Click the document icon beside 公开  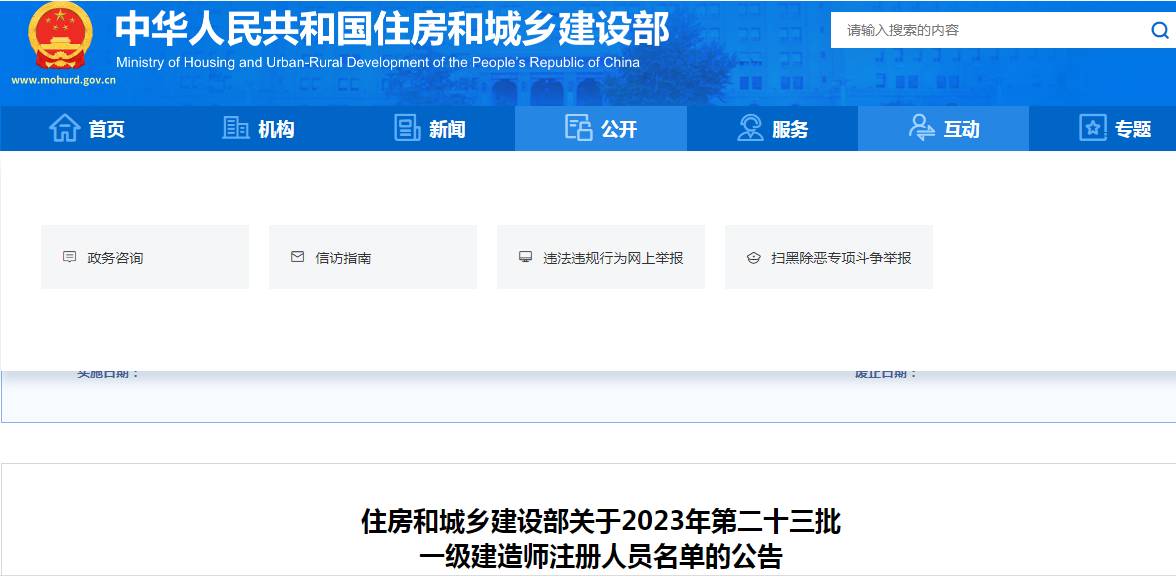point(578,128)
